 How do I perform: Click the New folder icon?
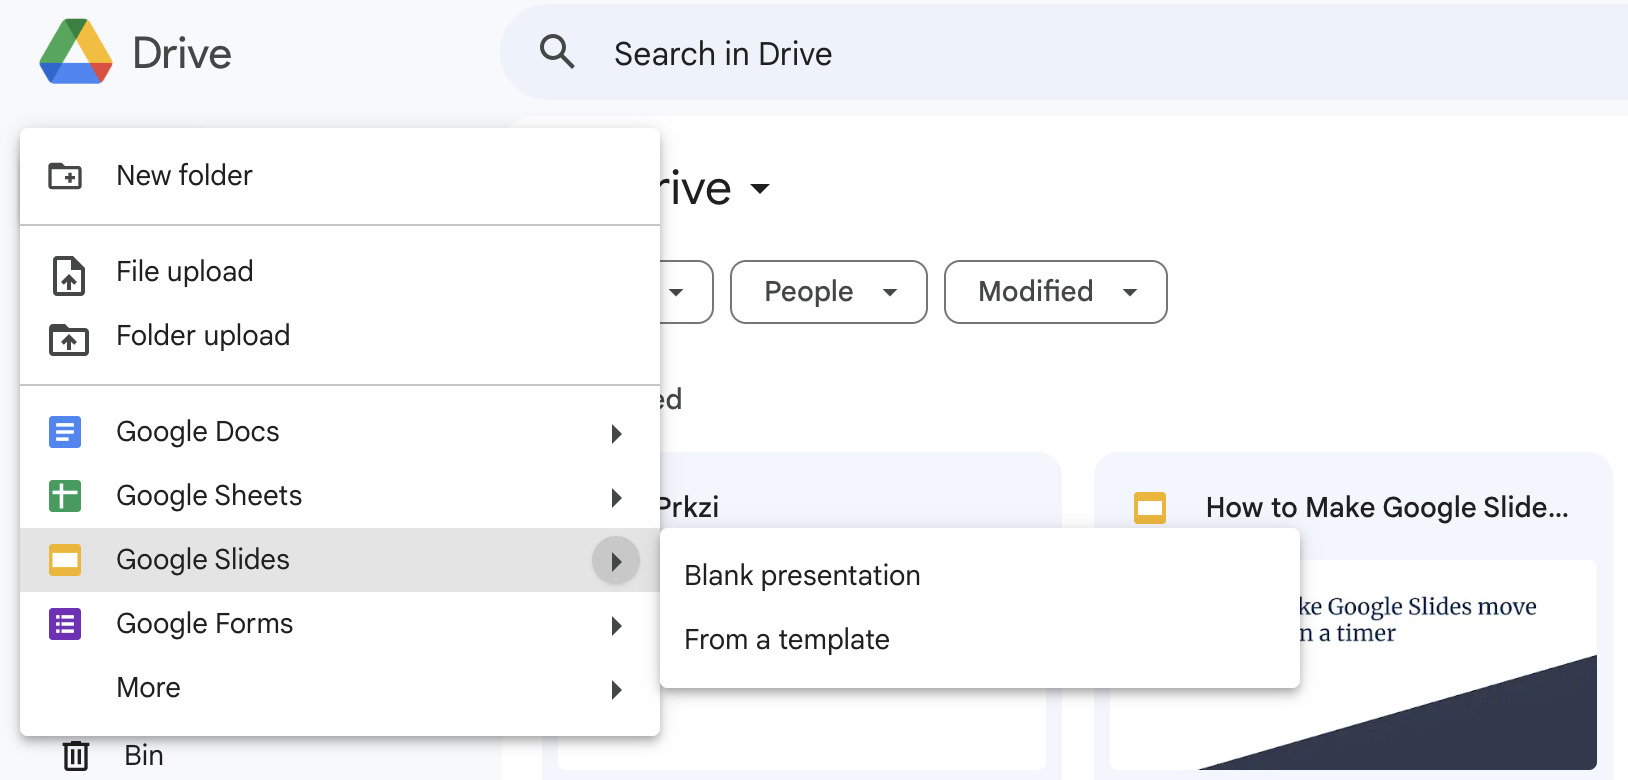[66, 176]
